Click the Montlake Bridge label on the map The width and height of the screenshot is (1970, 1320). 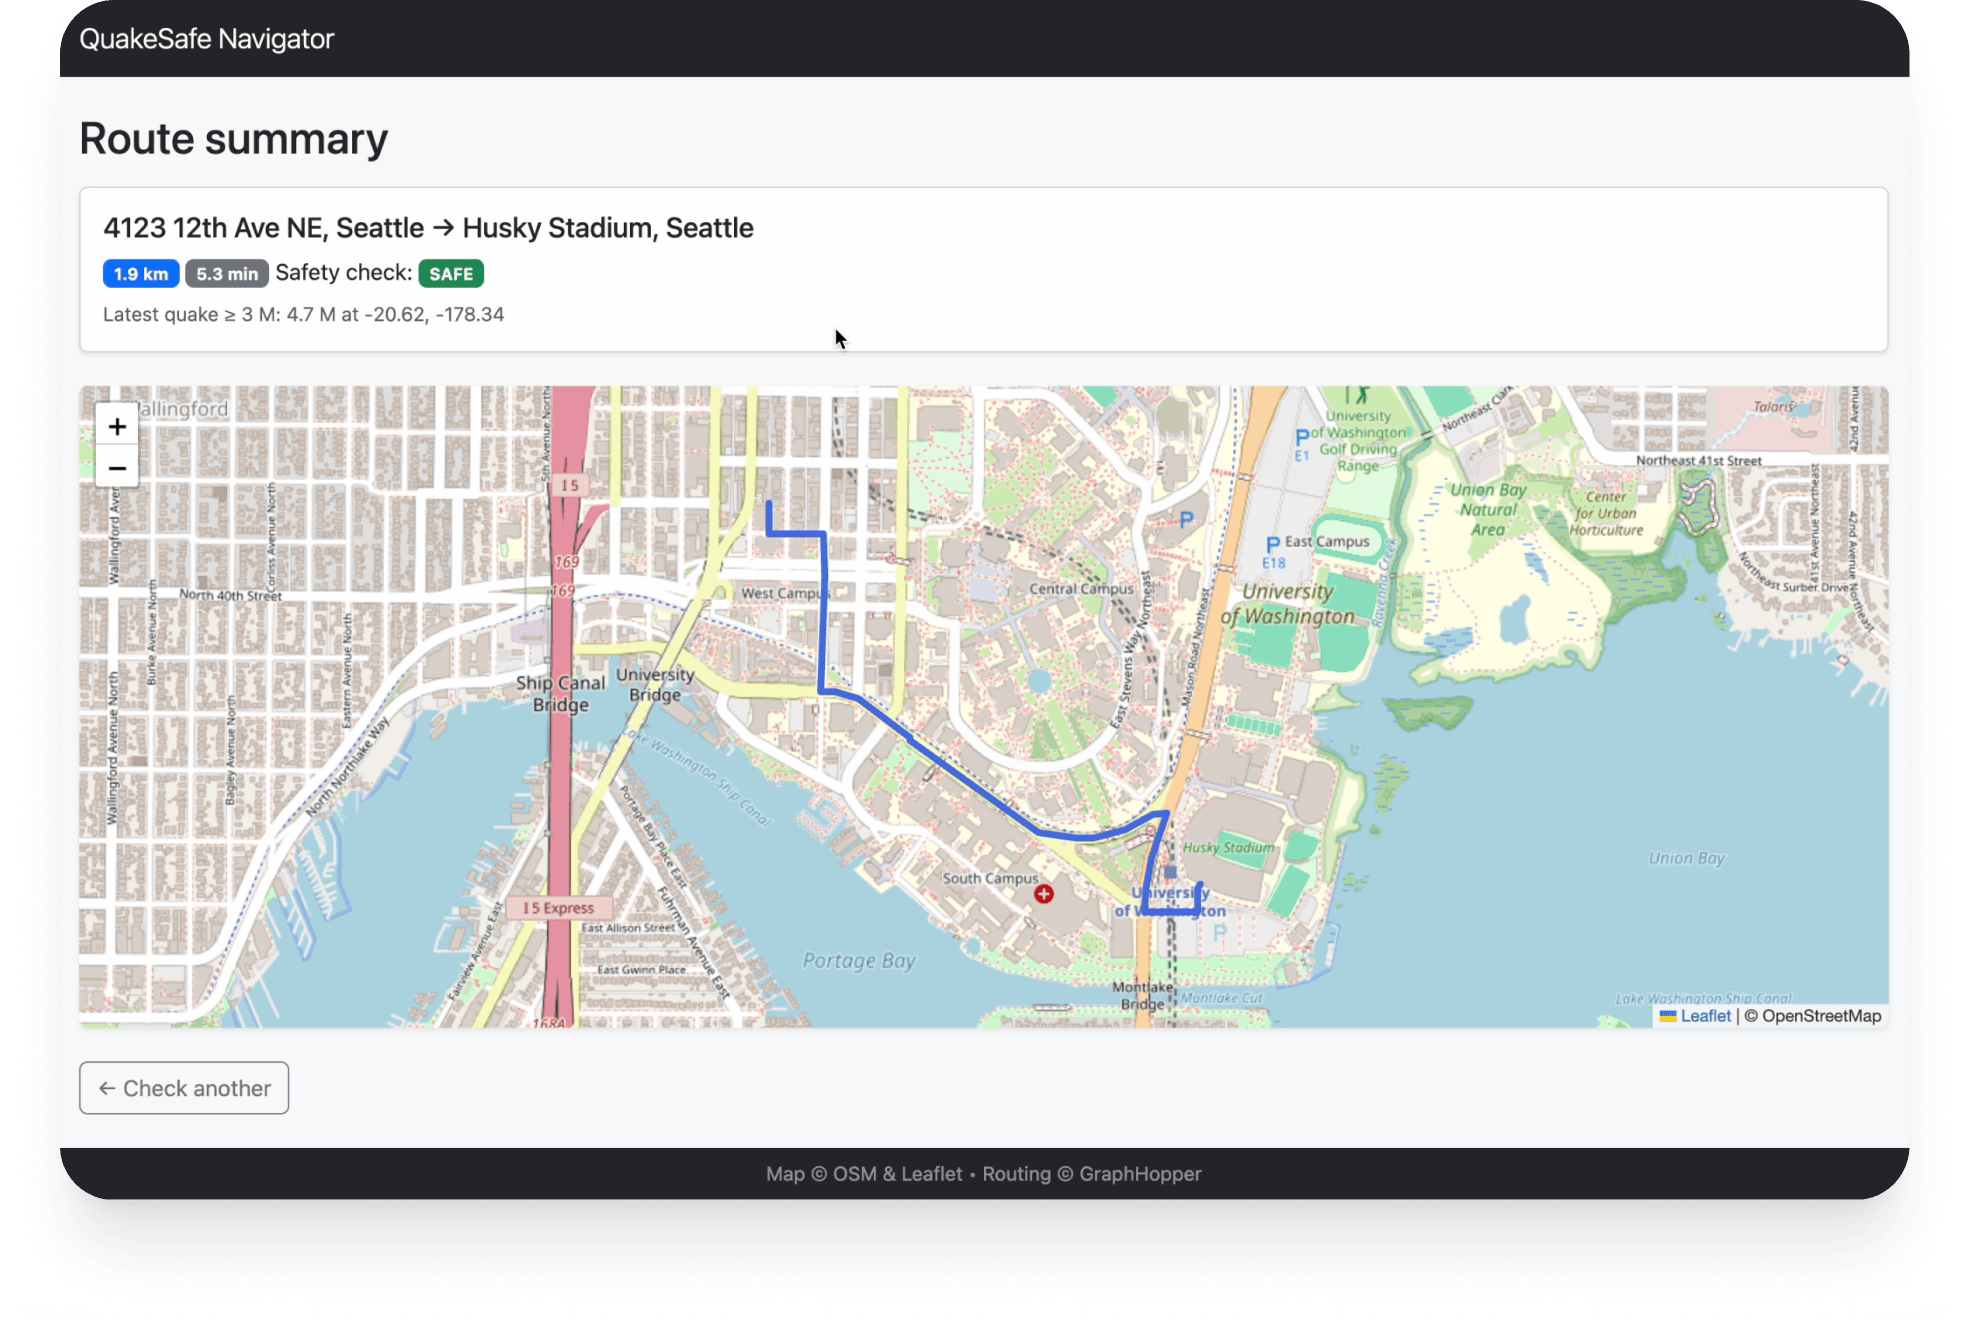pyautogui.click(x=1143, y=995)
